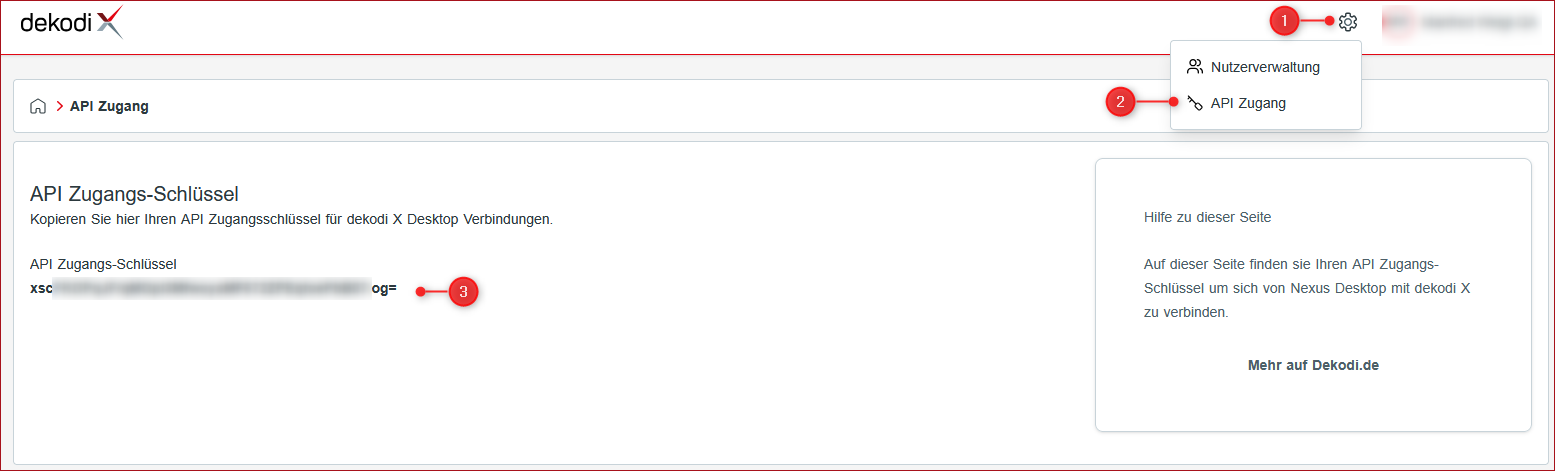This screenshot has width=1555, height=471.
Task: Open the settings gear menu
Action: tap(1347, 21)
